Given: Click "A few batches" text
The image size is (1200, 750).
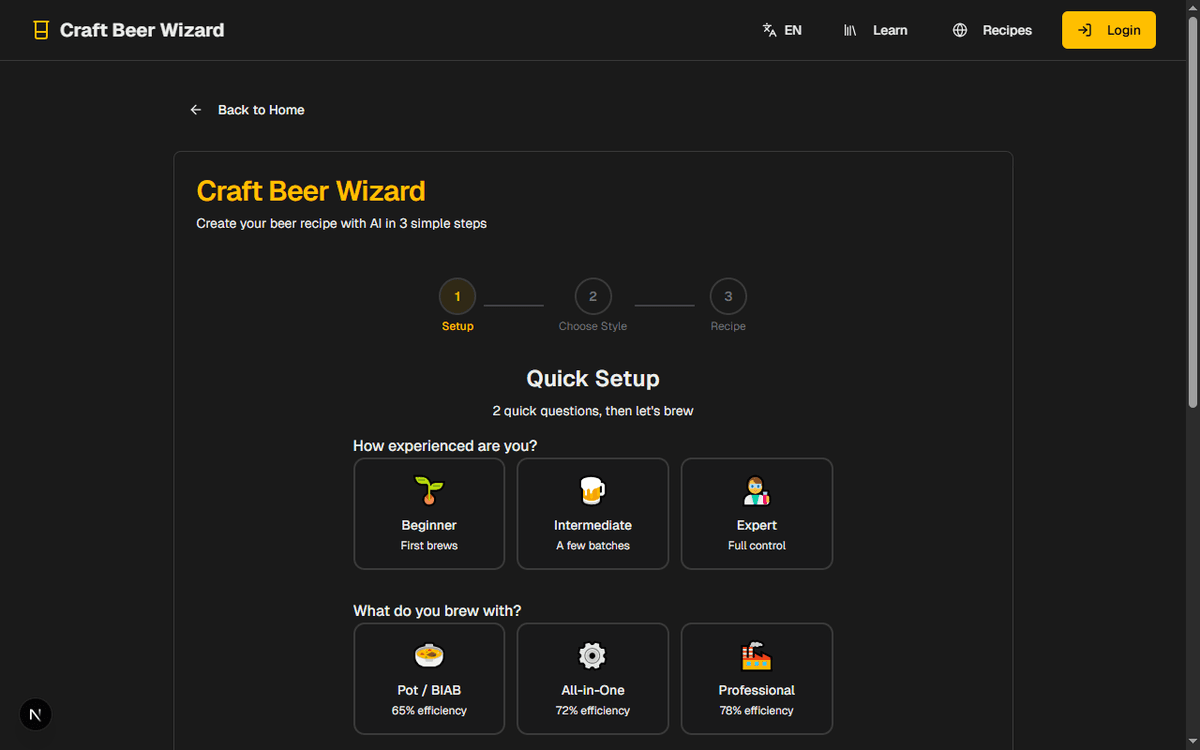Looking at the screenshot, I should tap(593, 546).
